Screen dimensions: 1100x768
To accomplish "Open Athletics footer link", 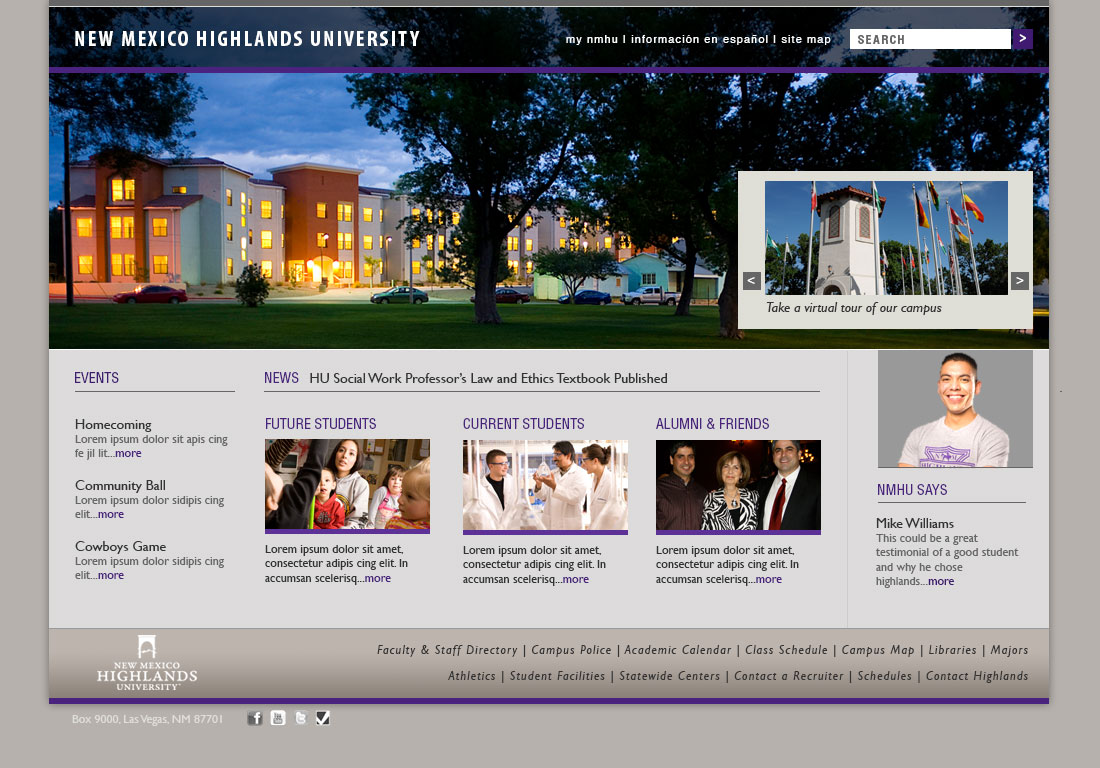I will pyautogui.click(x=471, y=676).
